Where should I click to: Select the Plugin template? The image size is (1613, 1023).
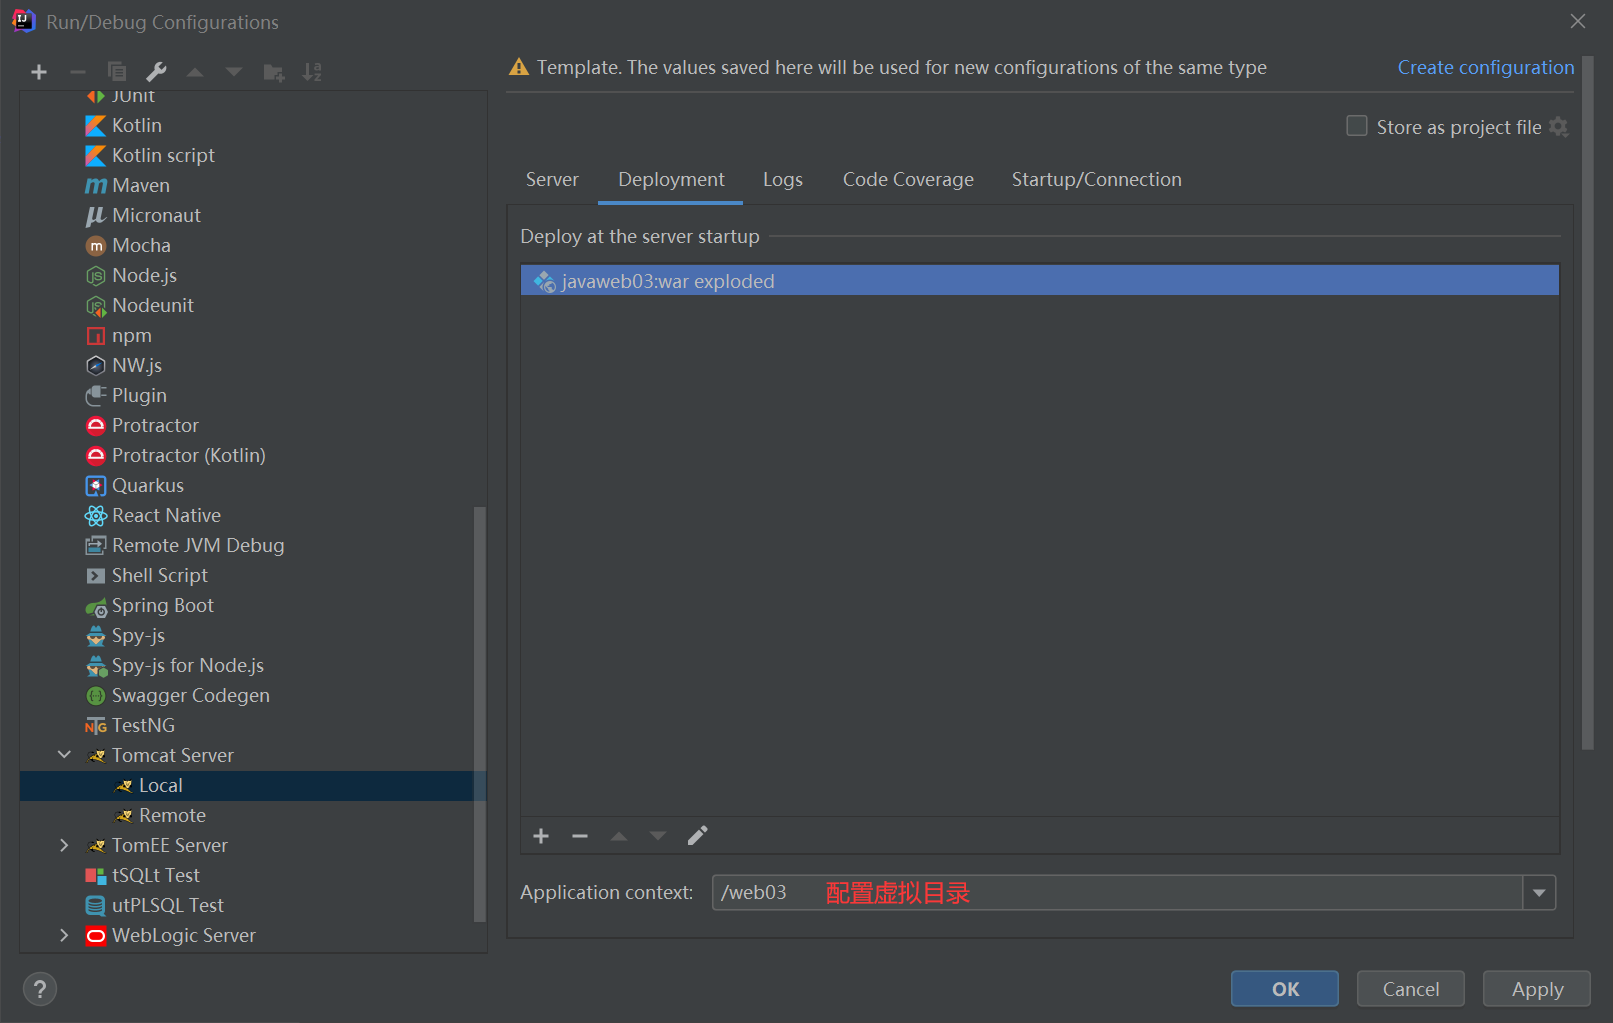[253, 395]
